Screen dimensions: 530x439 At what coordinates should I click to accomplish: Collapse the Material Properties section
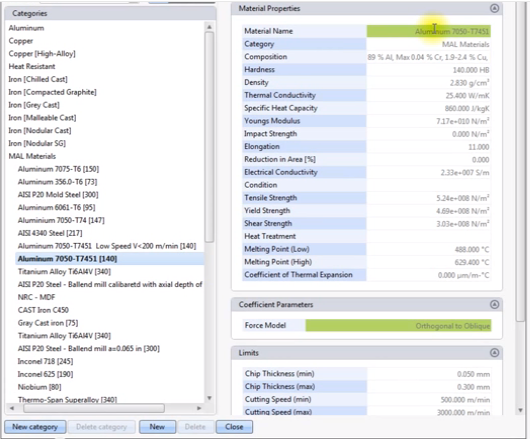click(494, 8)
